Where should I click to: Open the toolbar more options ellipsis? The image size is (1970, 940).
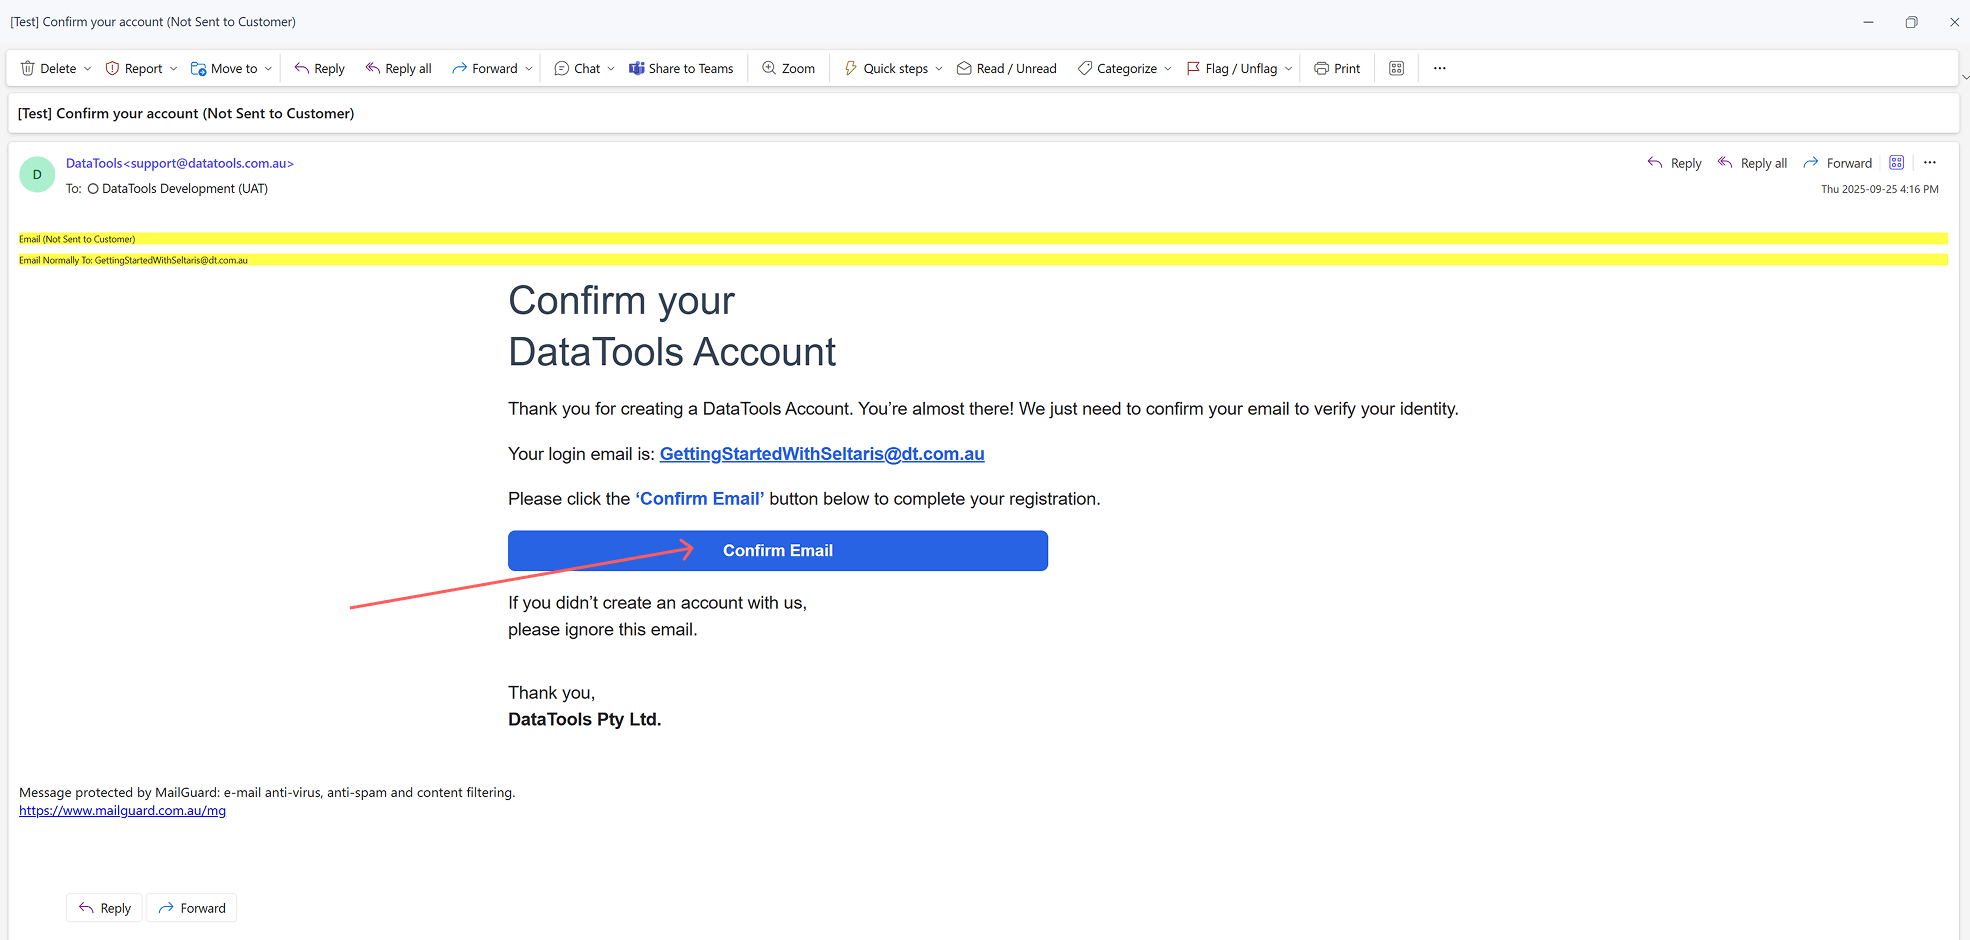coord(1439,68)
